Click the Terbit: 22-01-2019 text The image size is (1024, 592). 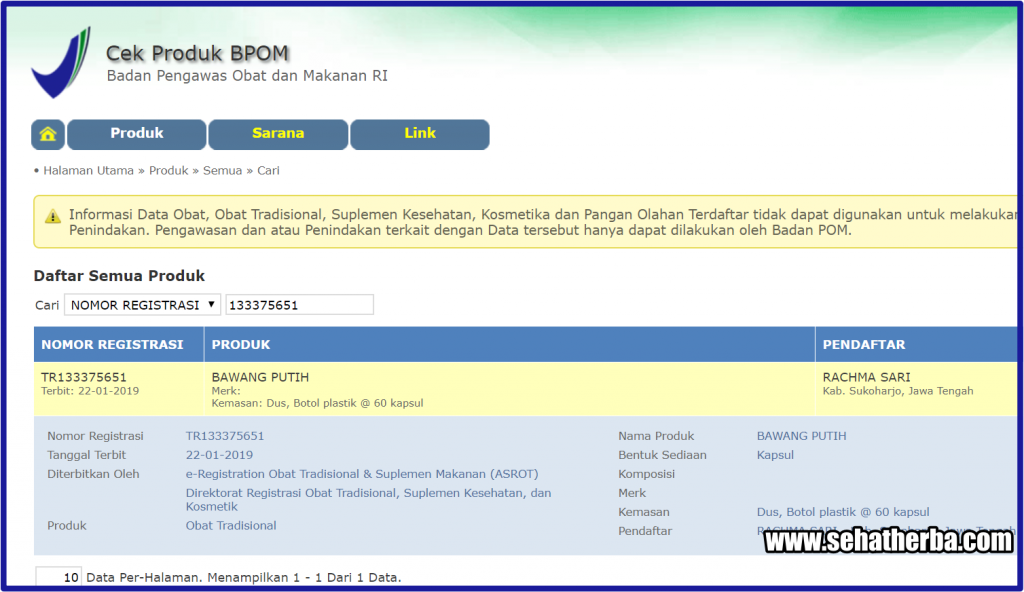point(90,391)
